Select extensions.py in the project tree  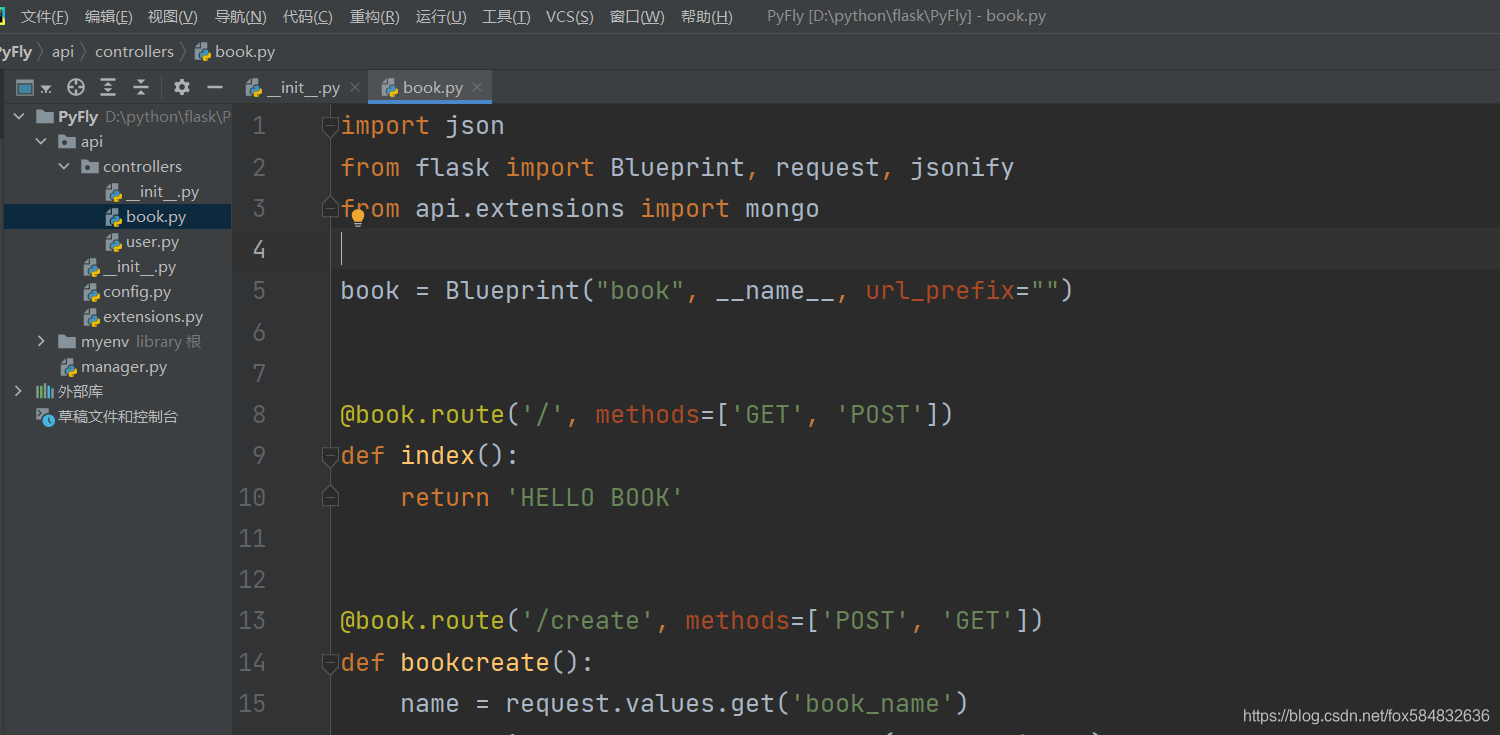tap(153, 317)
